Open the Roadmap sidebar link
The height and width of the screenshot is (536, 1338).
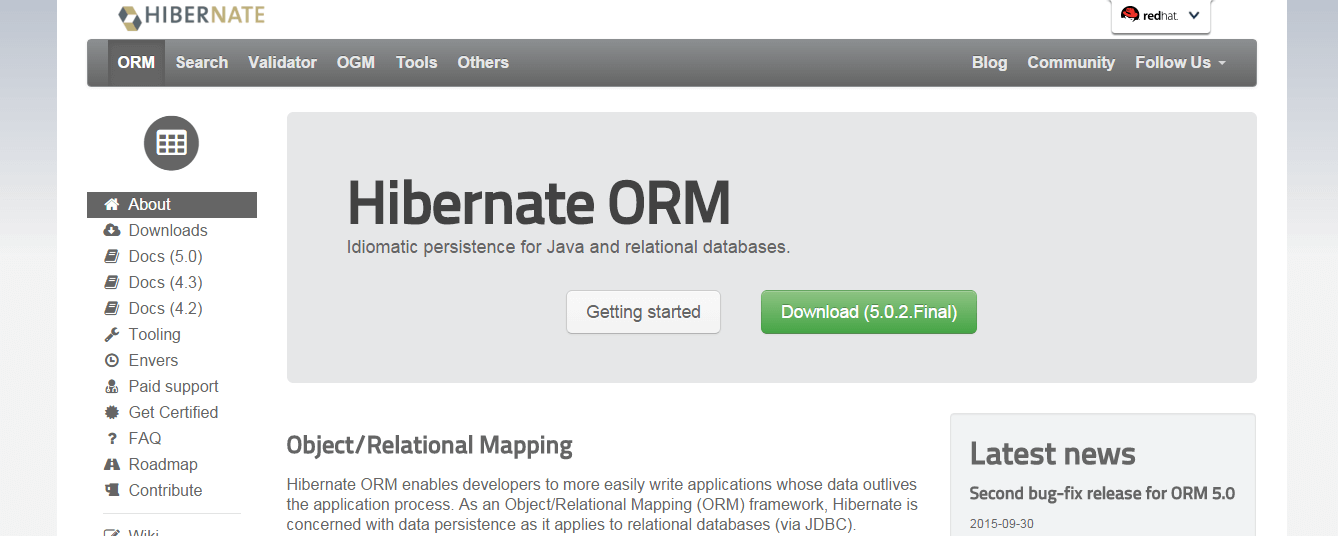pos(163,464)
